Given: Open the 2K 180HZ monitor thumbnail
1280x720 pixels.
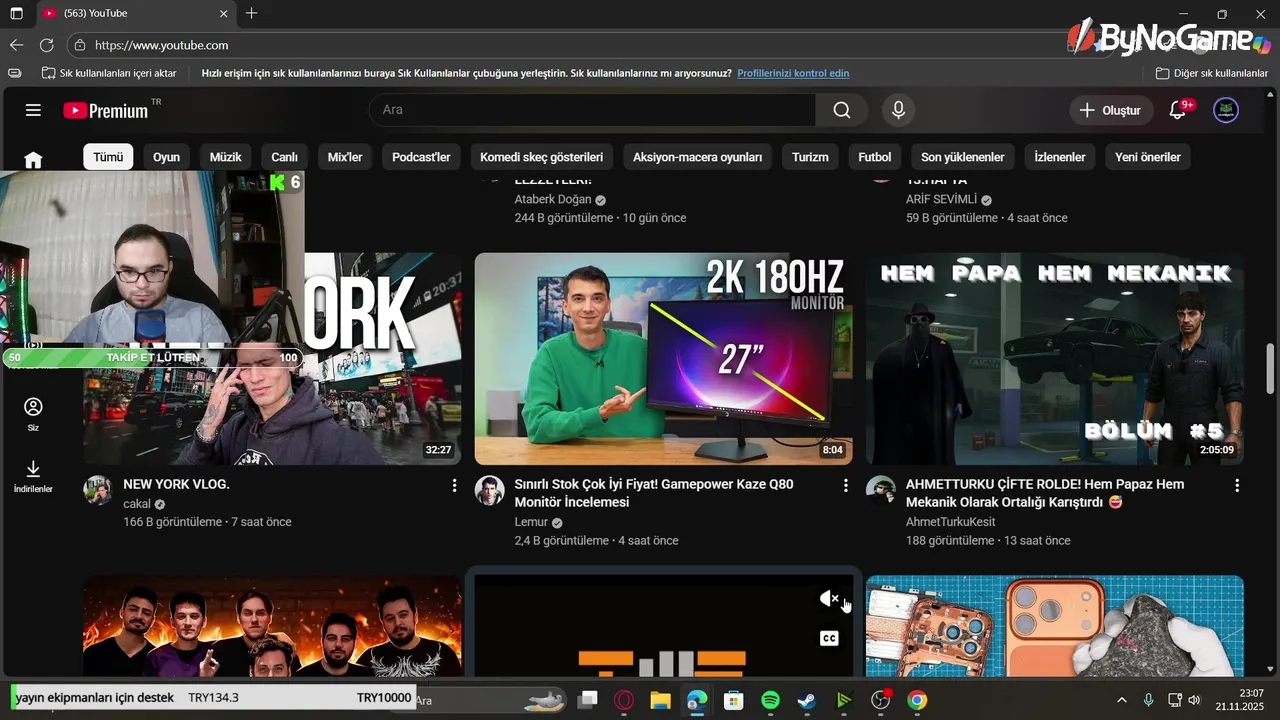Looking at the screenshot, I should [x=663, y=359].
